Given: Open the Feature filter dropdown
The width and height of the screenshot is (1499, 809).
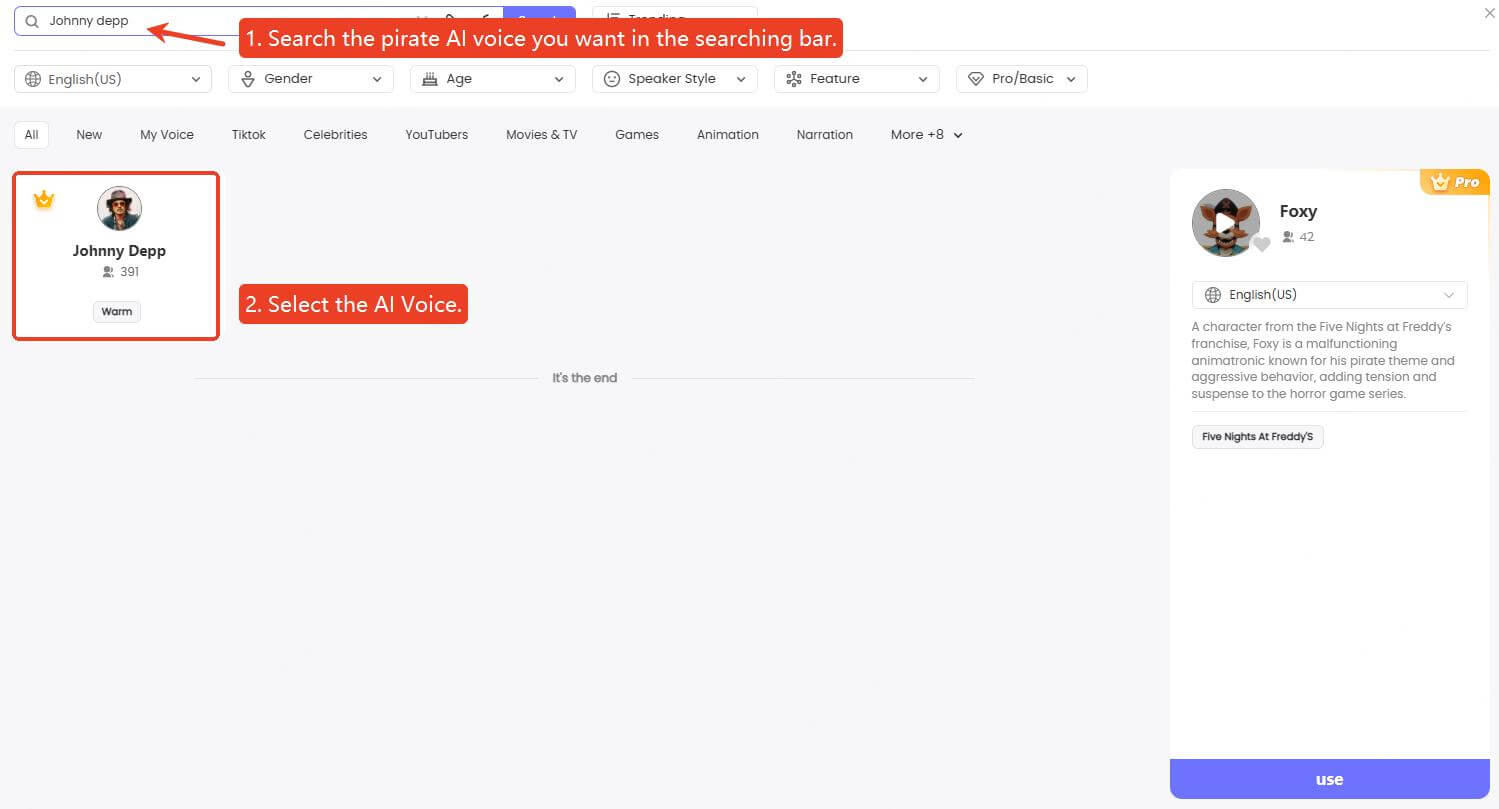Looking at the screenshot, I should (857, 79).
